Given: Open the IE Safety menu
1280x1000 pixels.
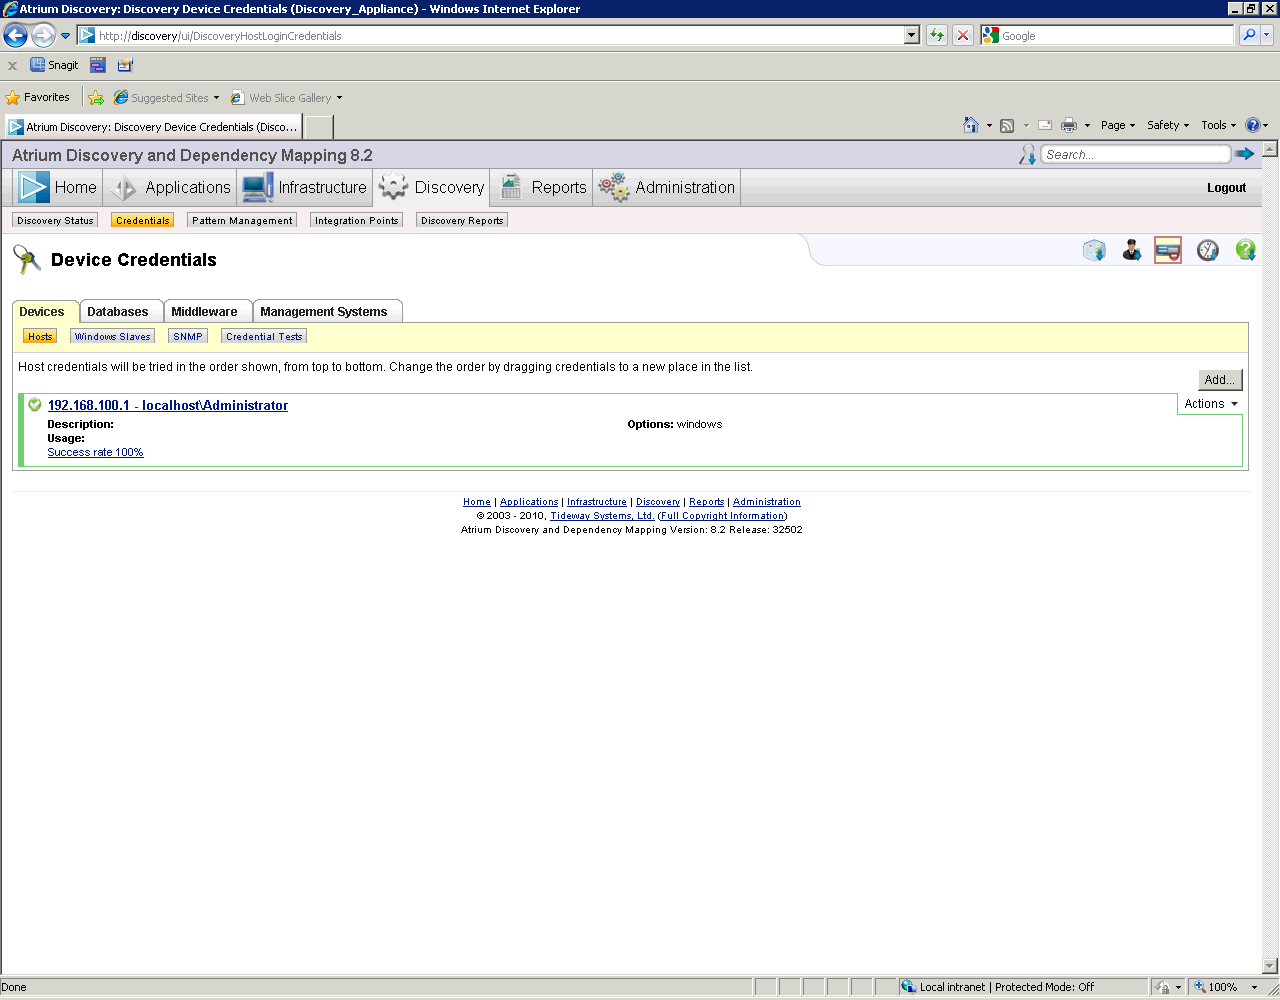Looking at the screenshot, I should pyautogui.click(x=1168, y=125).
